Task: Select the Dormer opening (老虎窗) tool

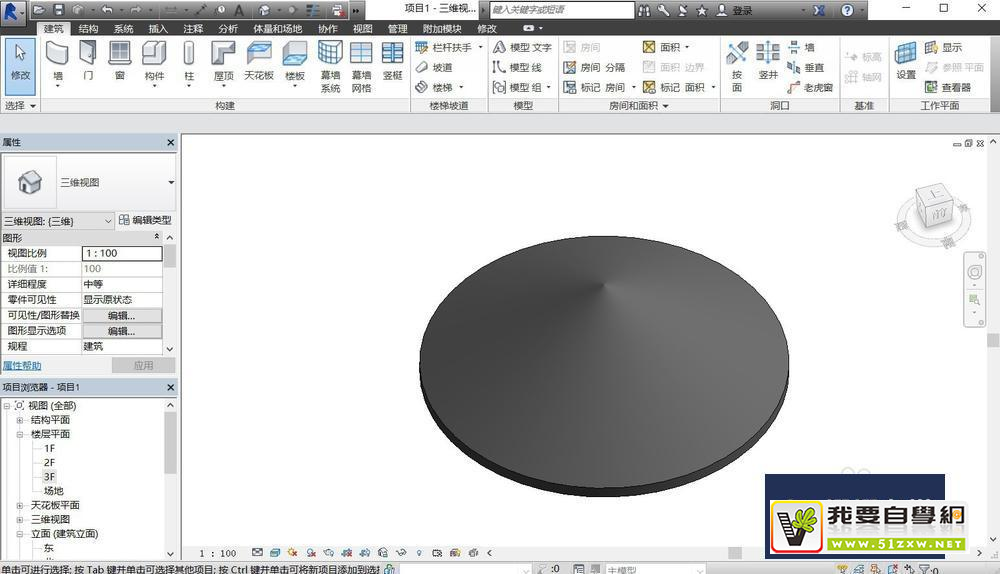Action: pyautogui.click(x=810, y=87)
